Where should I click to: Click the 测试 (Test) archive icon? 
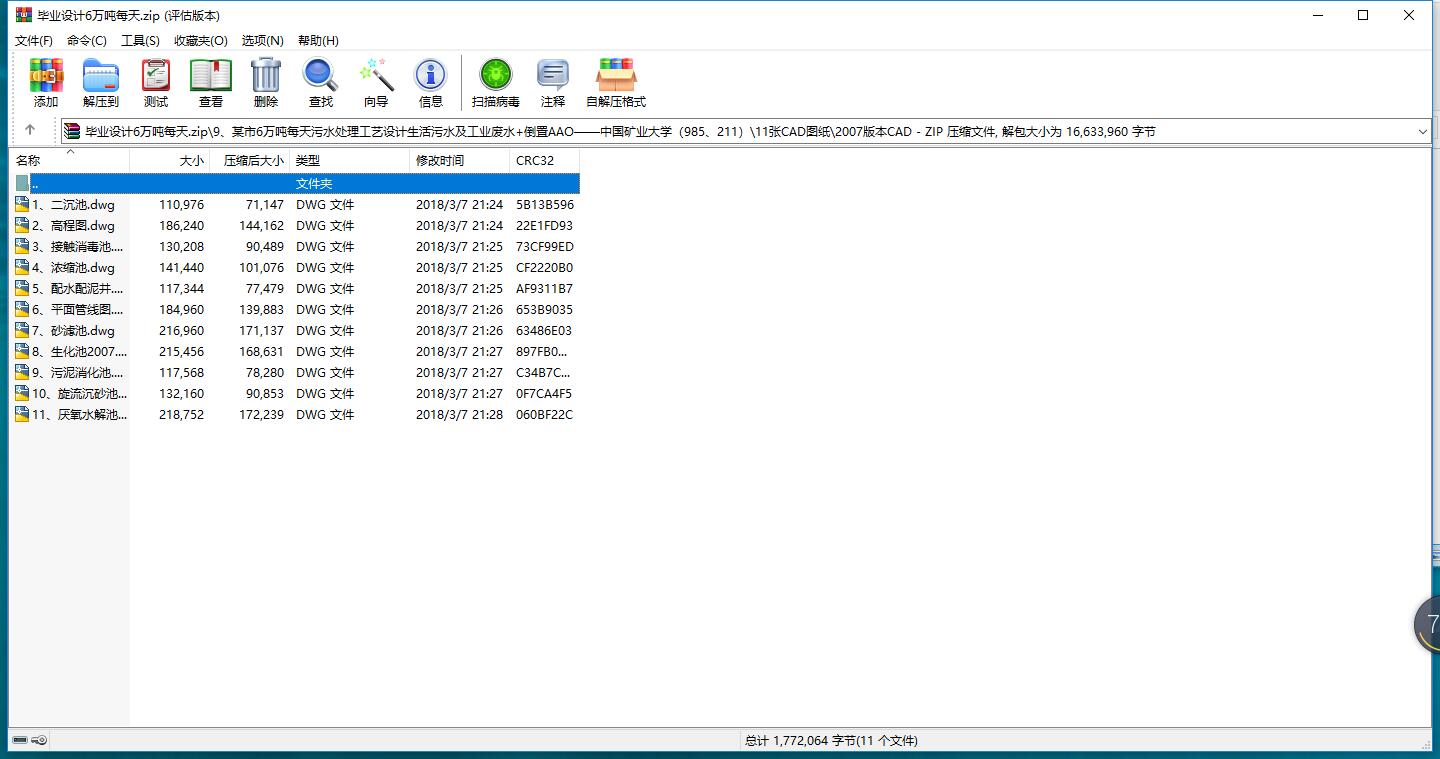[x=155, y=82]
